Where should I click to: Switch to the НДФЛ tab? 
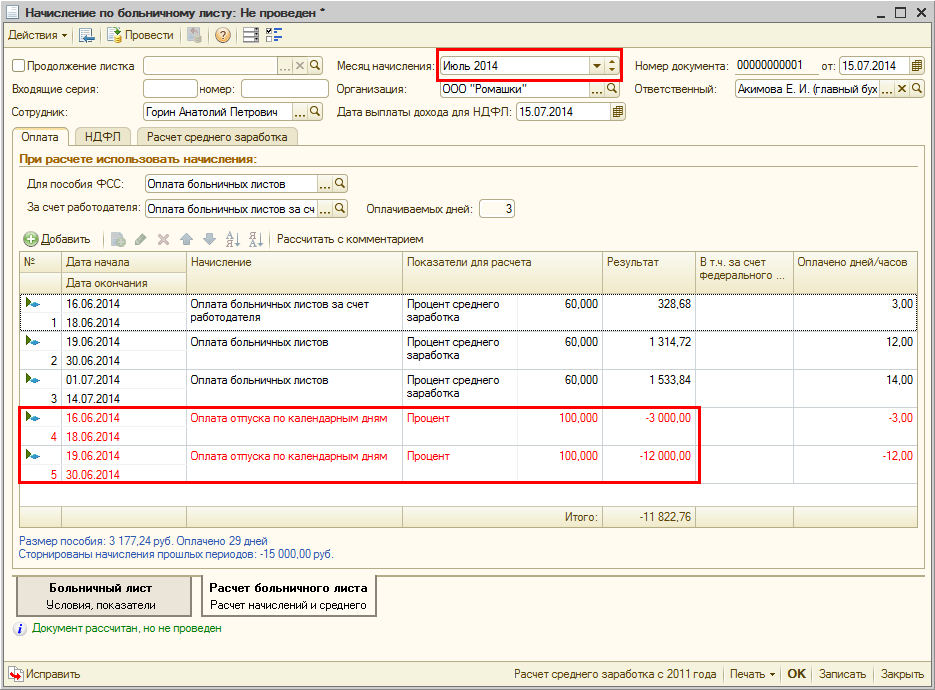point(102,137)
